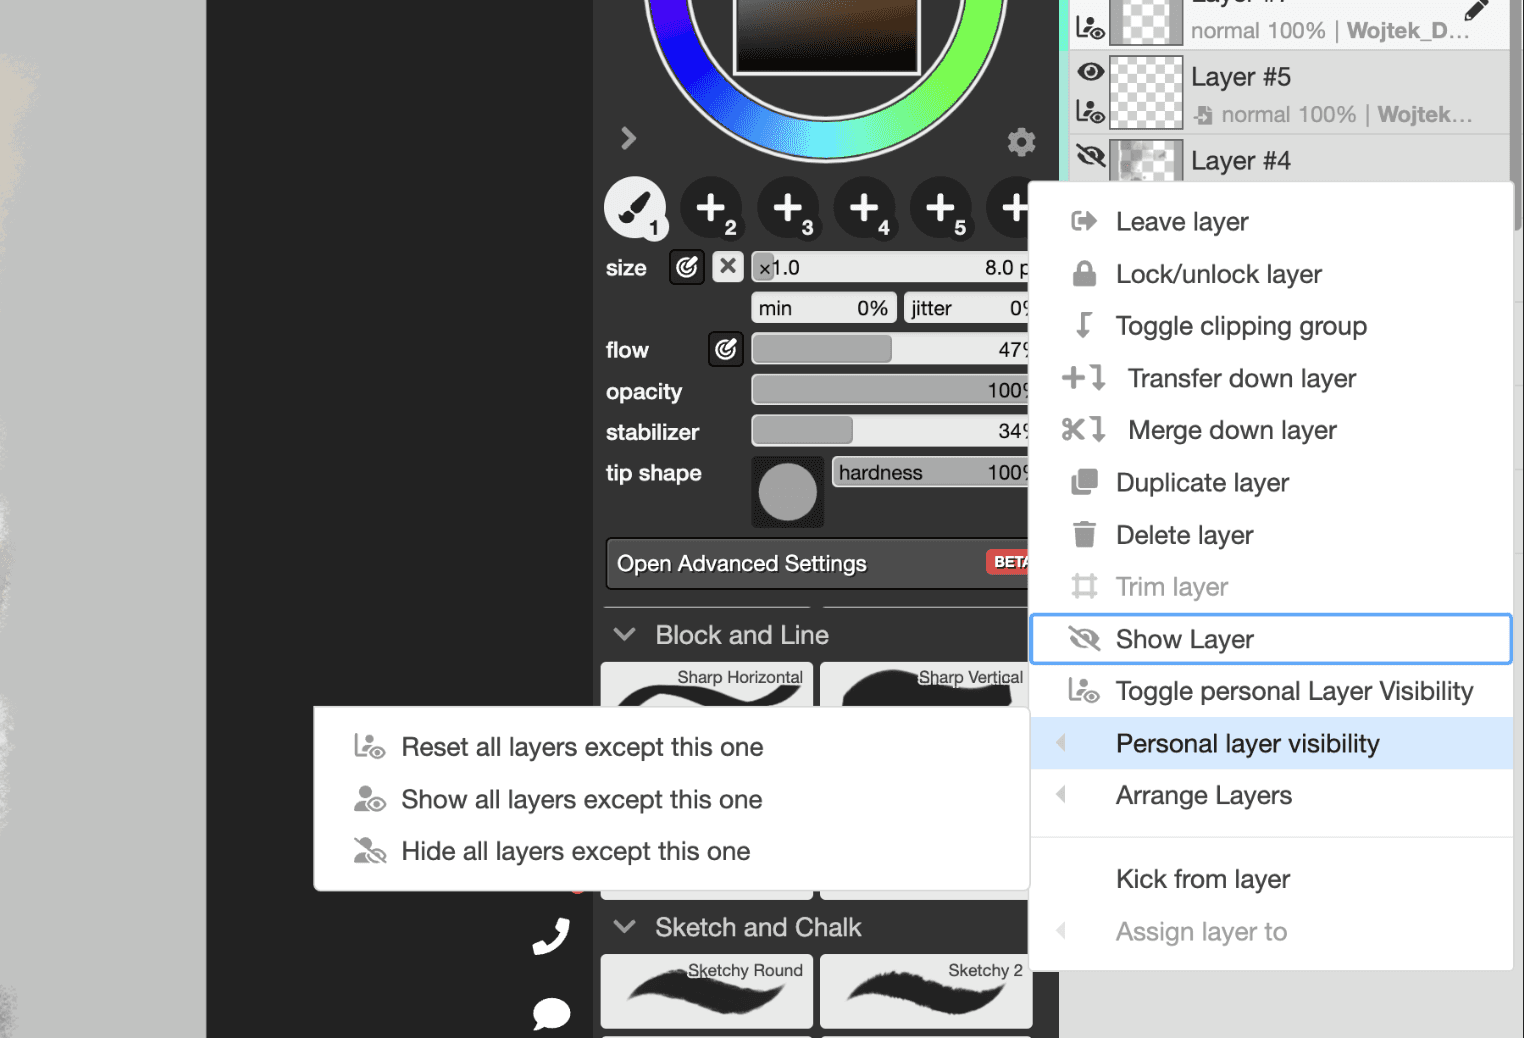Viewport: 1524px width, 1038px height.
Task: Toggle pressure sensitivity for size
Action: [687, 267]
